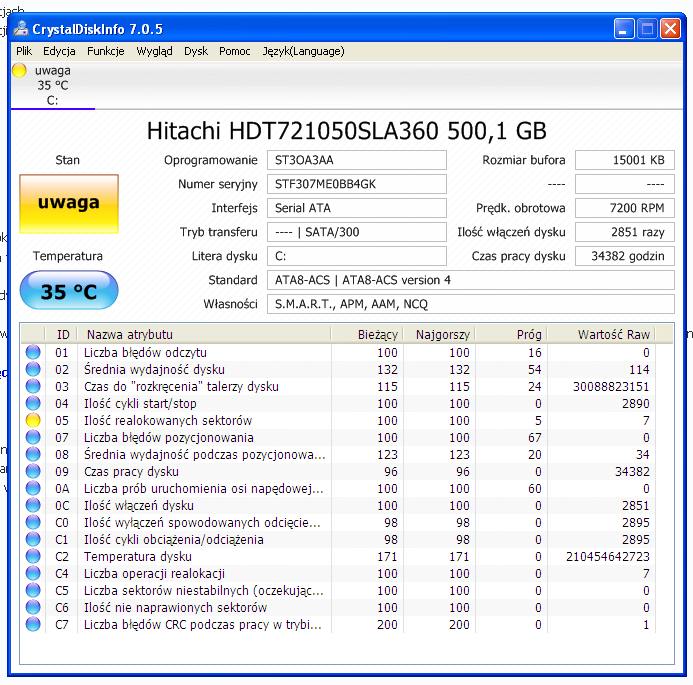Click the Serial ATA interface field
This screenshot has height=685, width=693.
[357, 208]
